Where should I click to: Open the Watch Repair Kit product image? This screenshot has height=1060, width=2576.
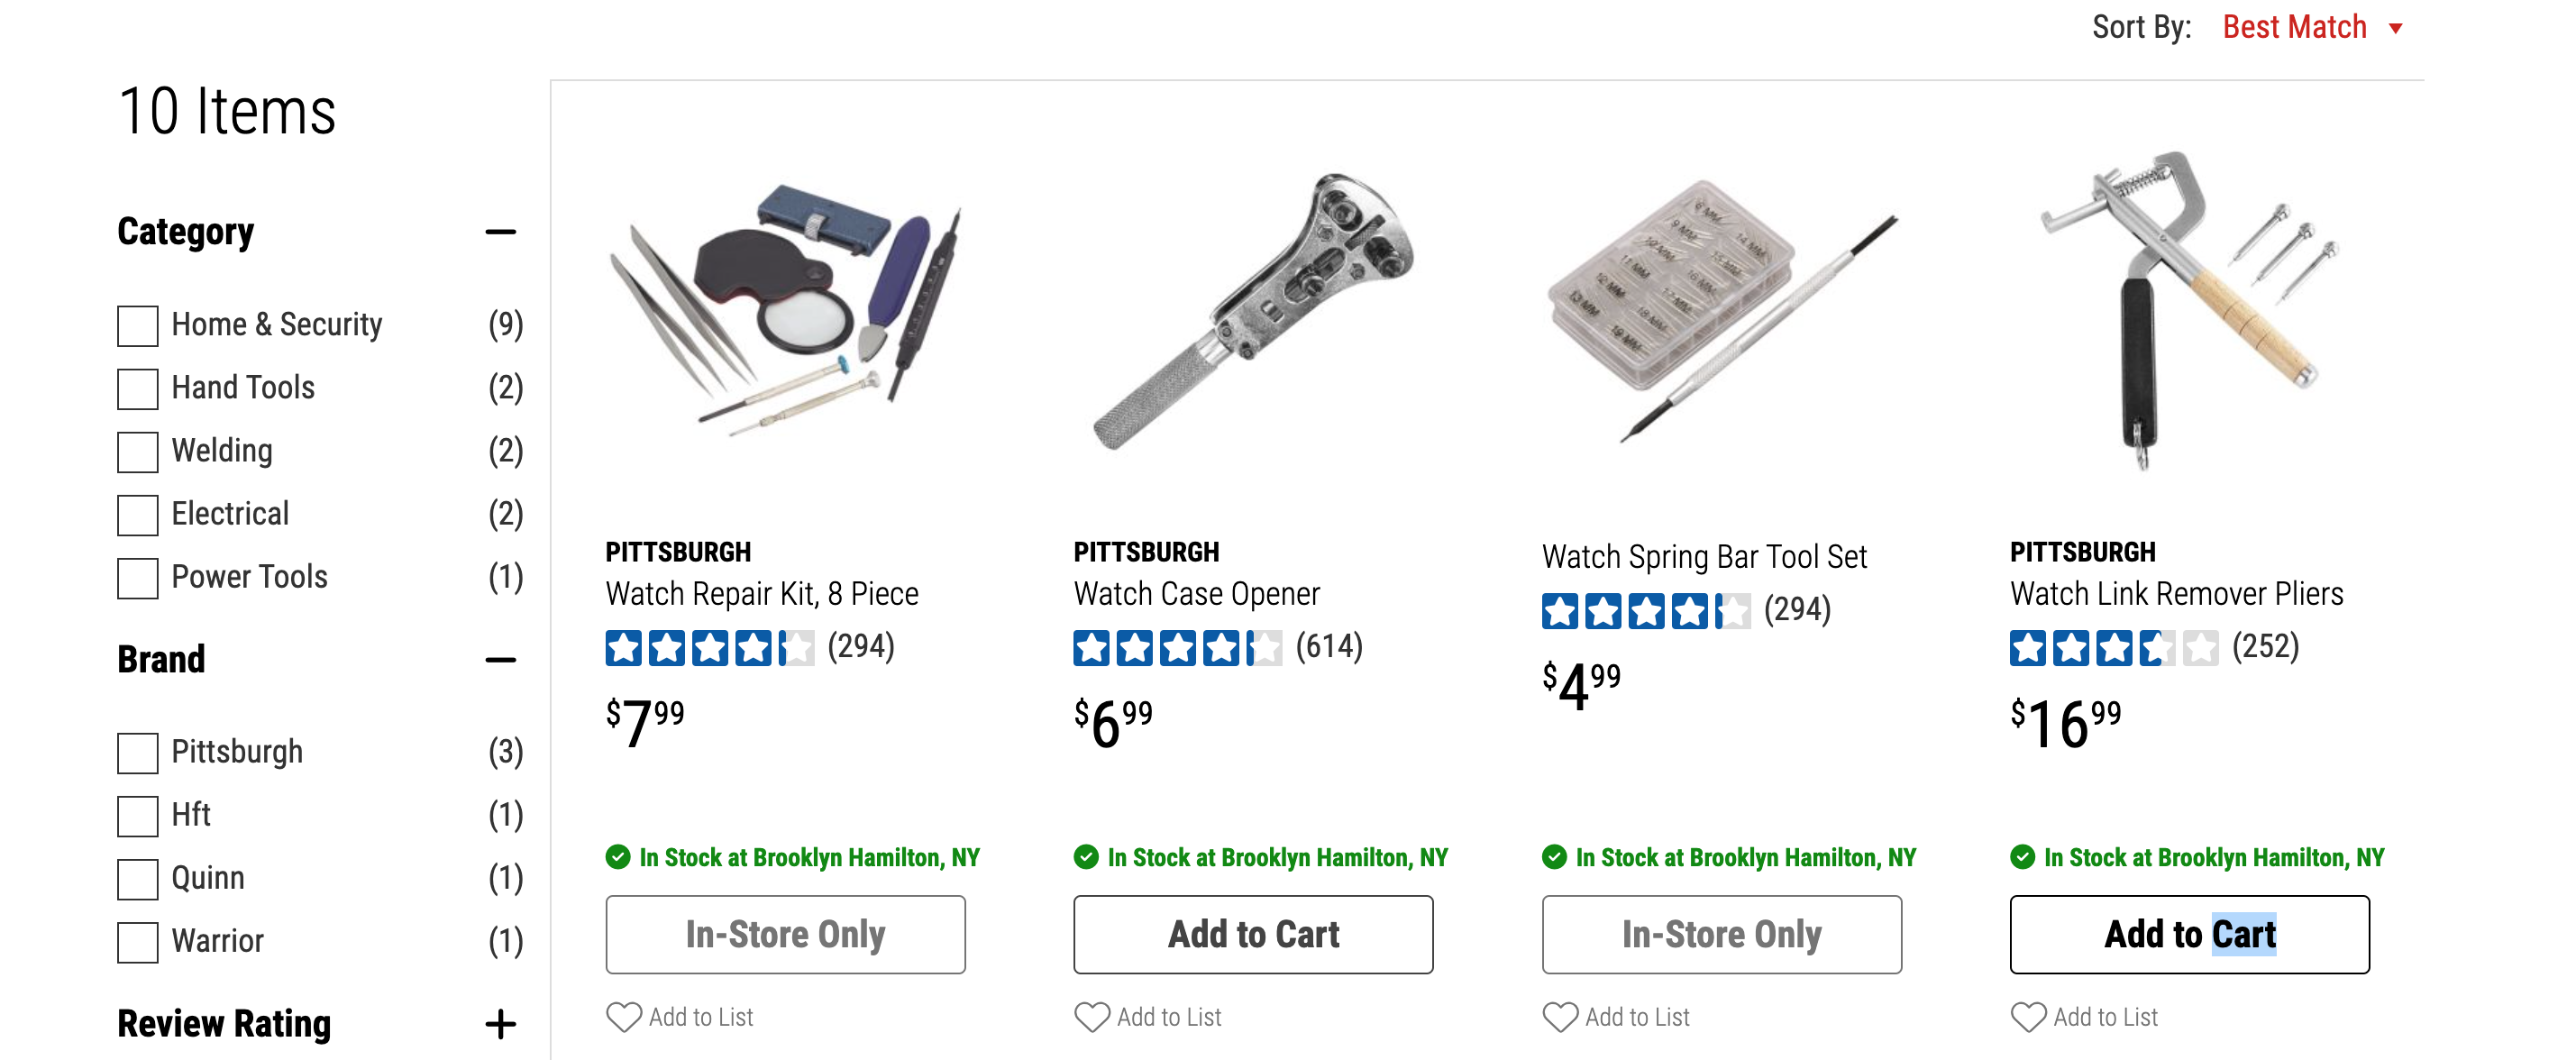point(786,310)
